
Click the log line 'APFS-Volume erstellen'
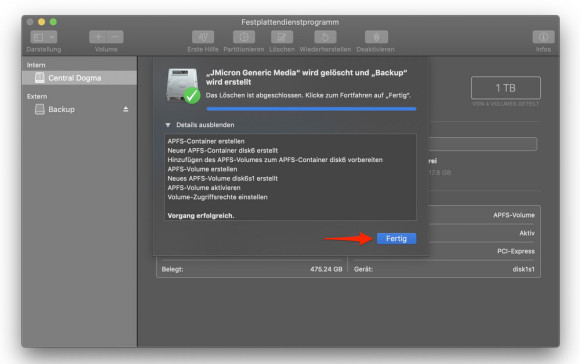(x=202, y=169)
